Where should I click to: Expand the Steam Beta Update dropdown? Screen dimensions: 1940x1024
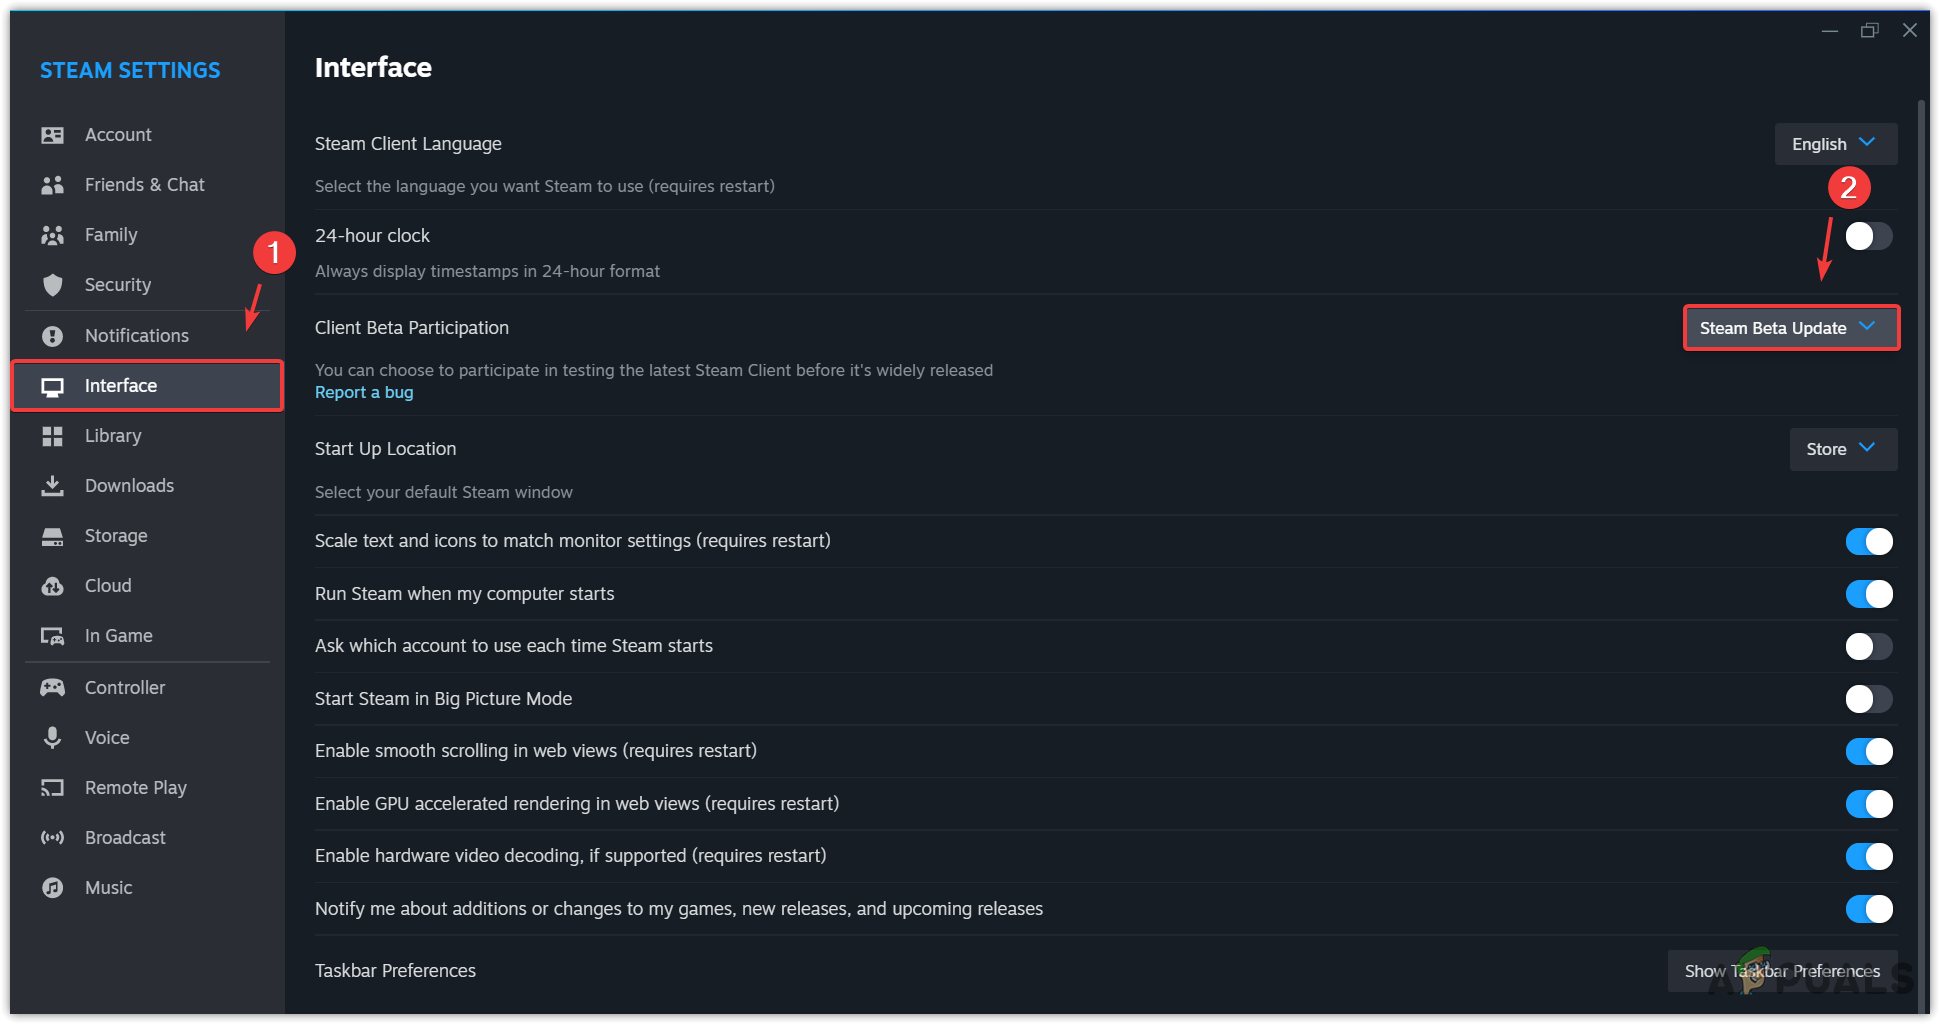click(x=1790, y=328)
